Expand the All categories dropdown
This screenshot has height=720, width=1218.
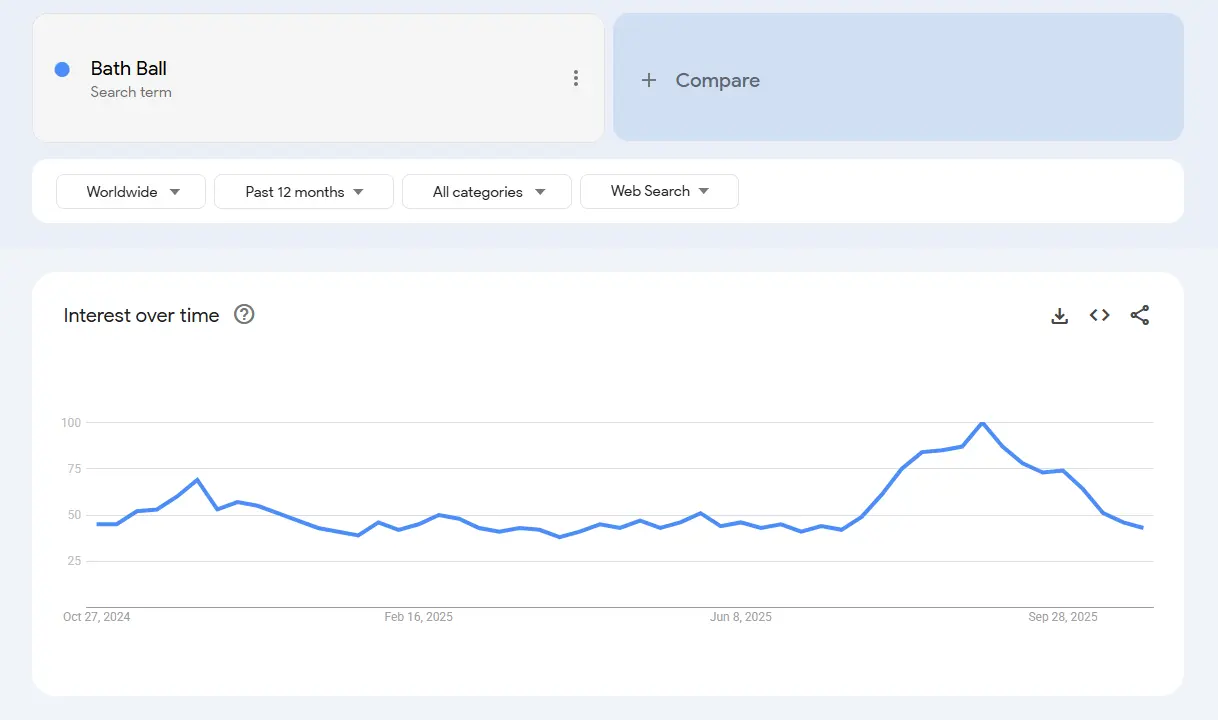pyautogui.click(x=487, y=191)
